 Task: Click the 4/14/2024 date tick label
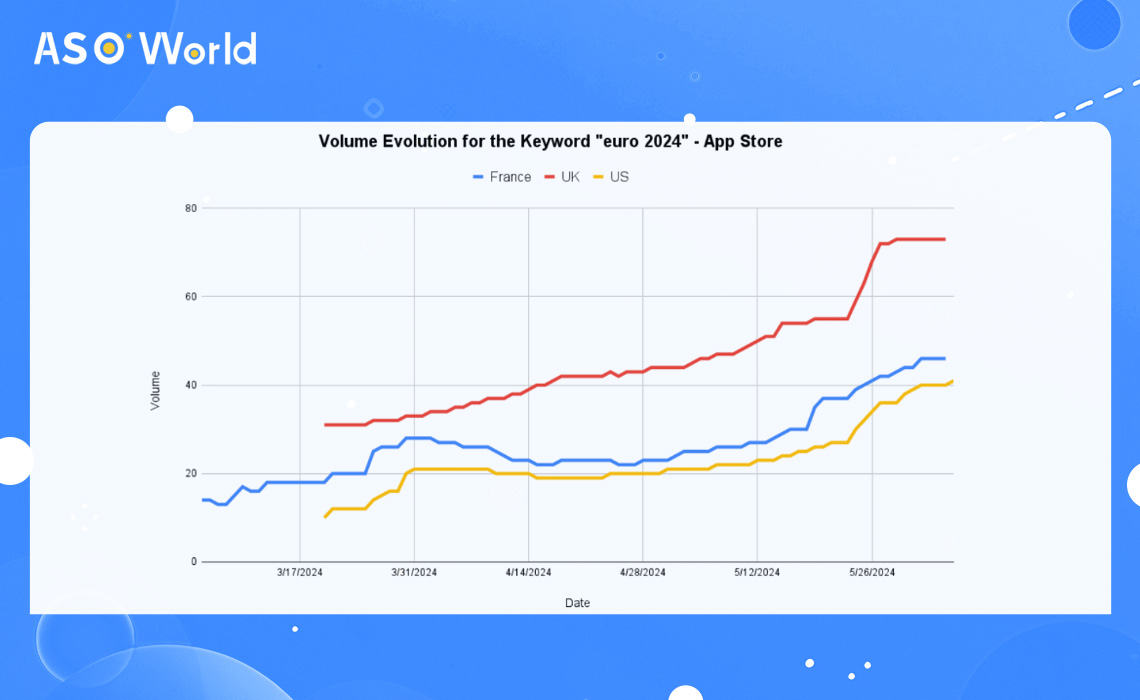529,572
